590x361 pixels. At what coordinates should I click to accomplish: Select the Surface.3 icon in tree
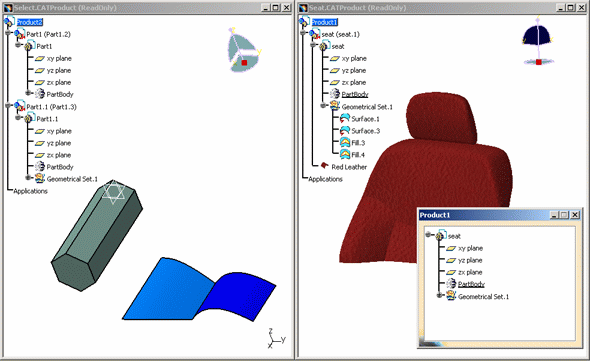point(345,131)
